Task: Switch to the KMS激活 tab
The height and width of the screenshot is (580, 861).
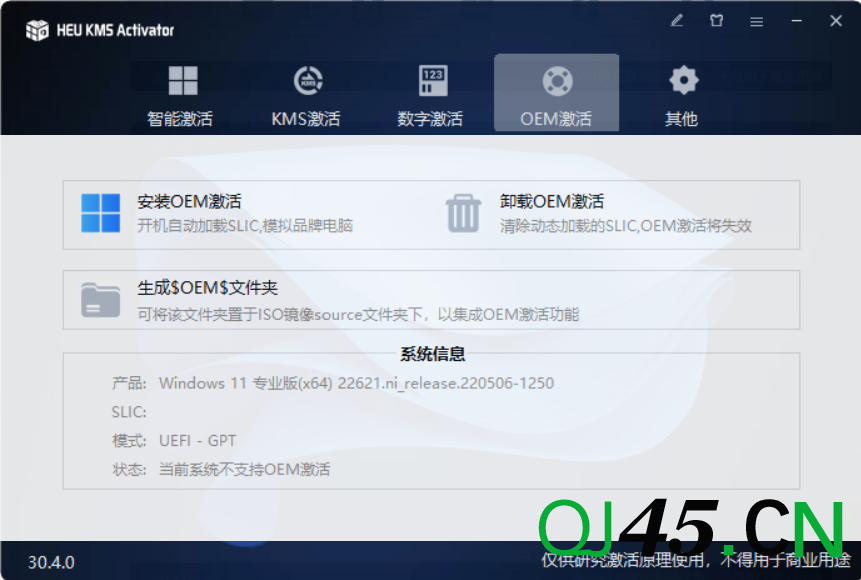Action: (x=306, y=94)
